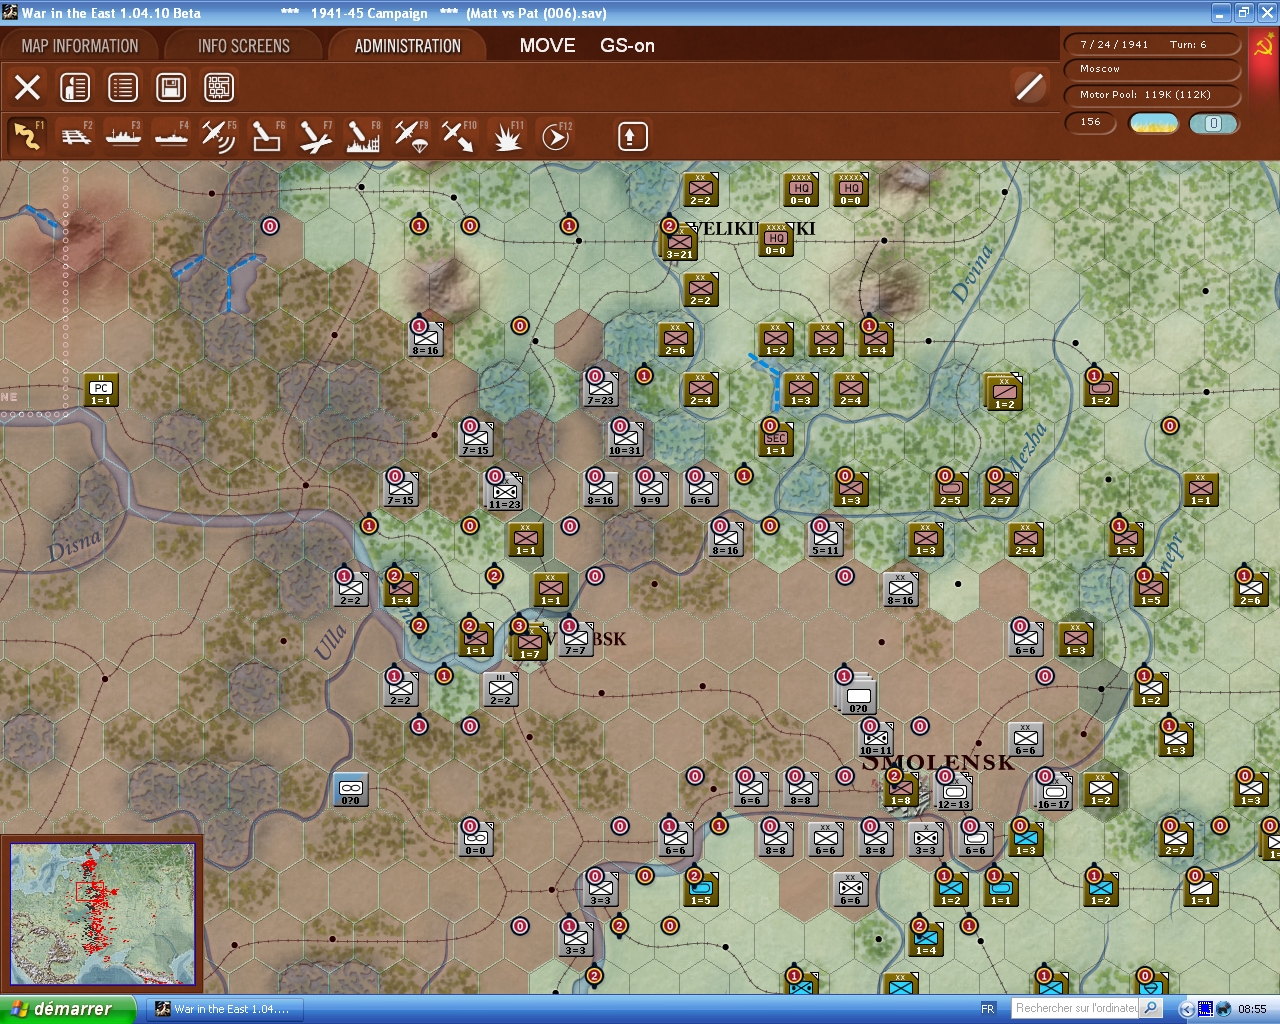The height and width of the screenshot is (1024, 1280).
Task: Click the sunny field weather indicator
Action: tap(1154, 123)
